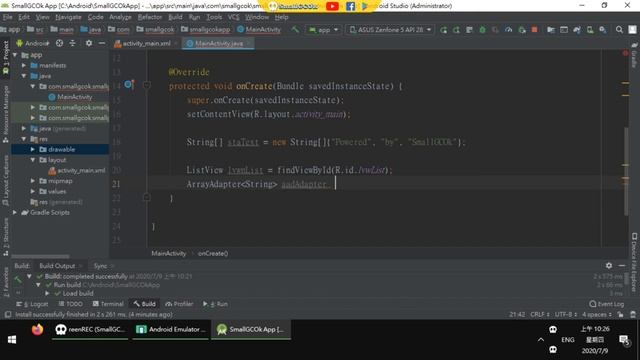640x360 pixels.
Task: Toggle the Gradle sidebar button on right
Action: (x=634, y=55)
